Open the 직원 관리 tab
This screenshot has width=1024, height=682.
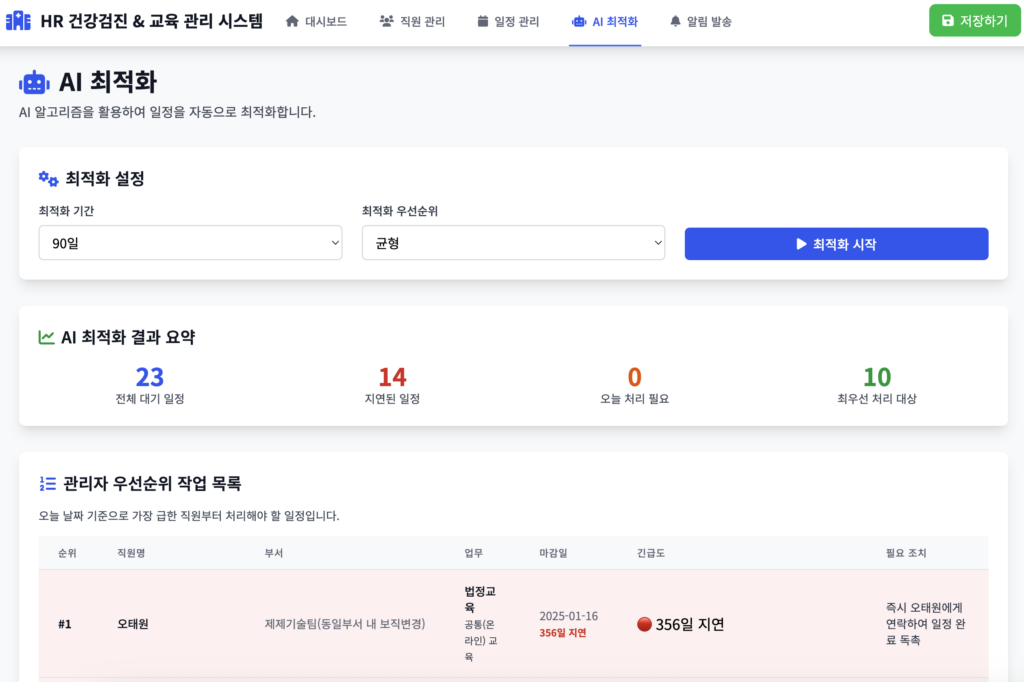[x=412, y=21]
